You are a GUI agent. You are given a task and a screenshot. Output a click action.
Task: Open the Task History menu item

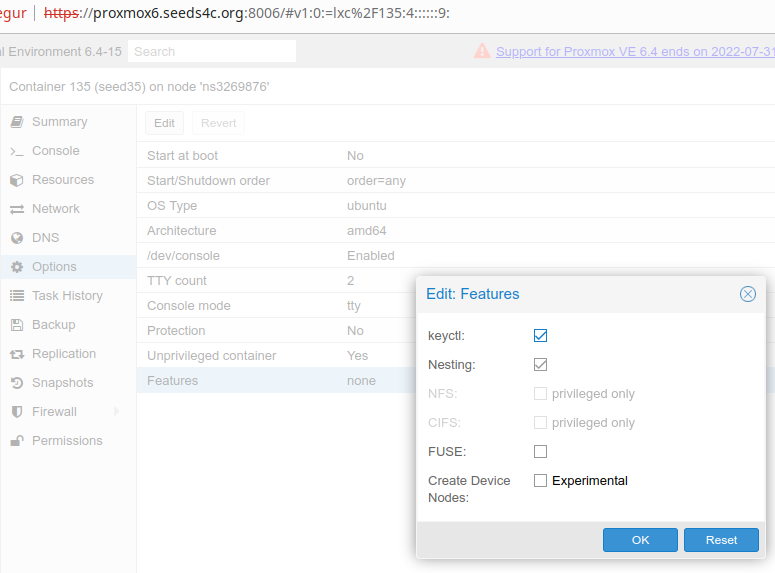(67, 296)
